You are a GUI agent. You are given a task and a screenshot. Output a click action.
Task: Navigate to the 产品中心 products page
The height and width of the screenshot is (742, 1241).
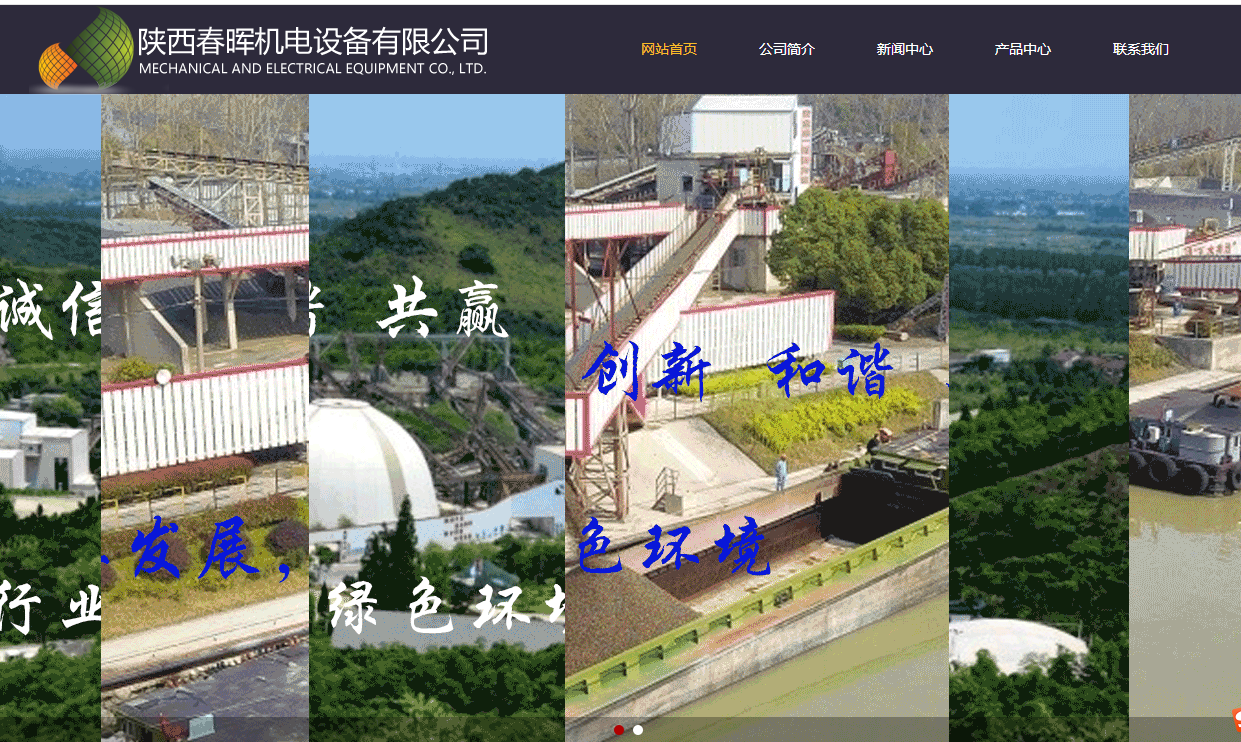[1022, 49]
